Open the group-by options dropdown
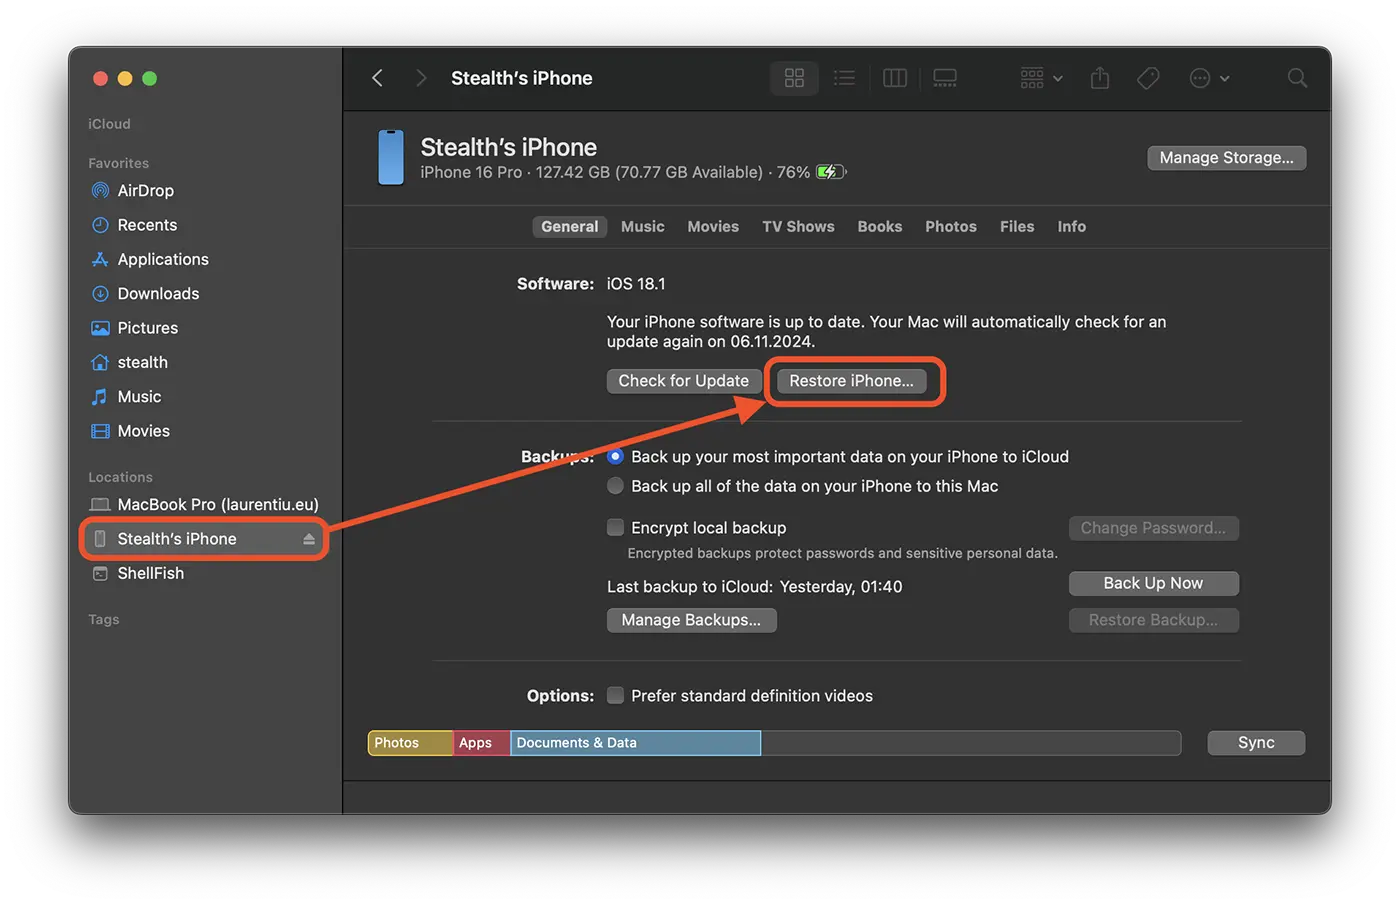Screen dimensions: 1400x905 (1041, 78)
